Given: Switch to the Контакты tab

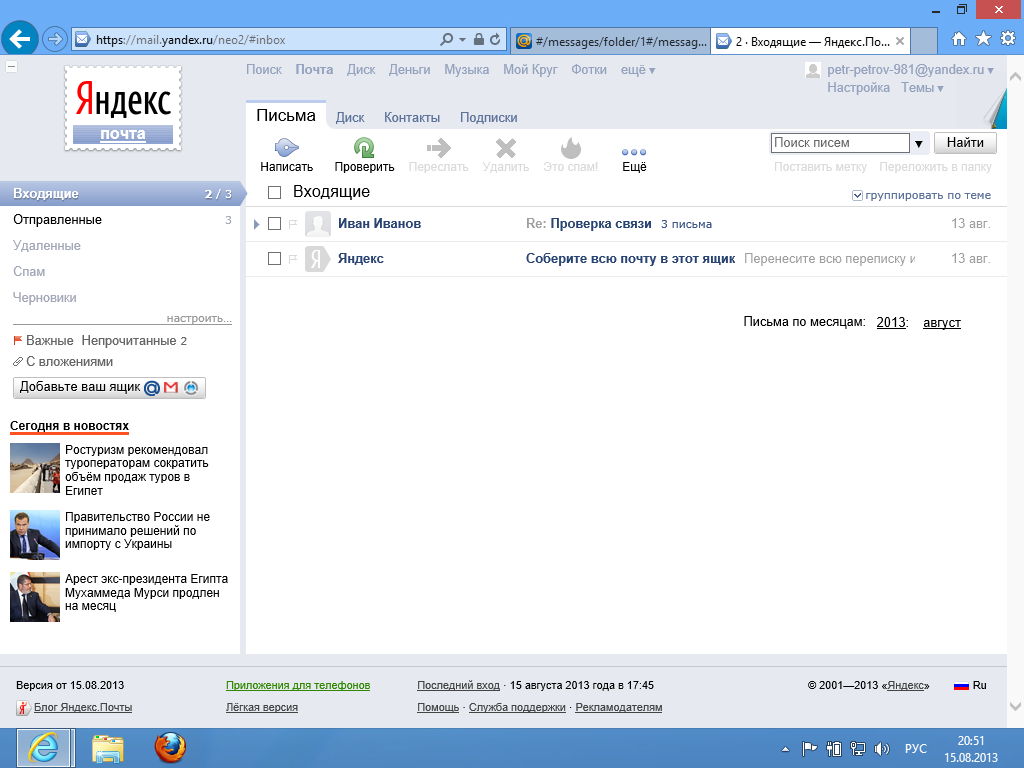Looking at the screenshot, I should (x=411, y=118).
